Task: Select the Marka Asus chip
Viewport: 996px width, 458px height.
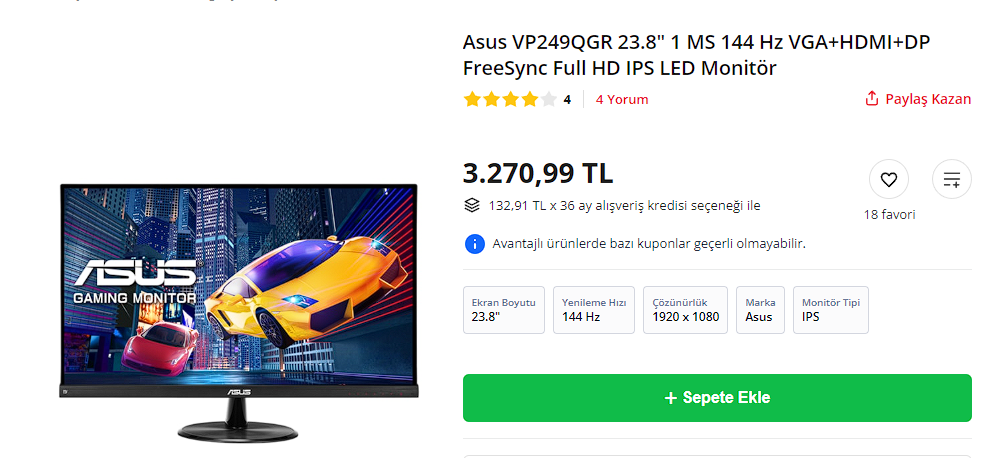Action: tap(760, 310)
